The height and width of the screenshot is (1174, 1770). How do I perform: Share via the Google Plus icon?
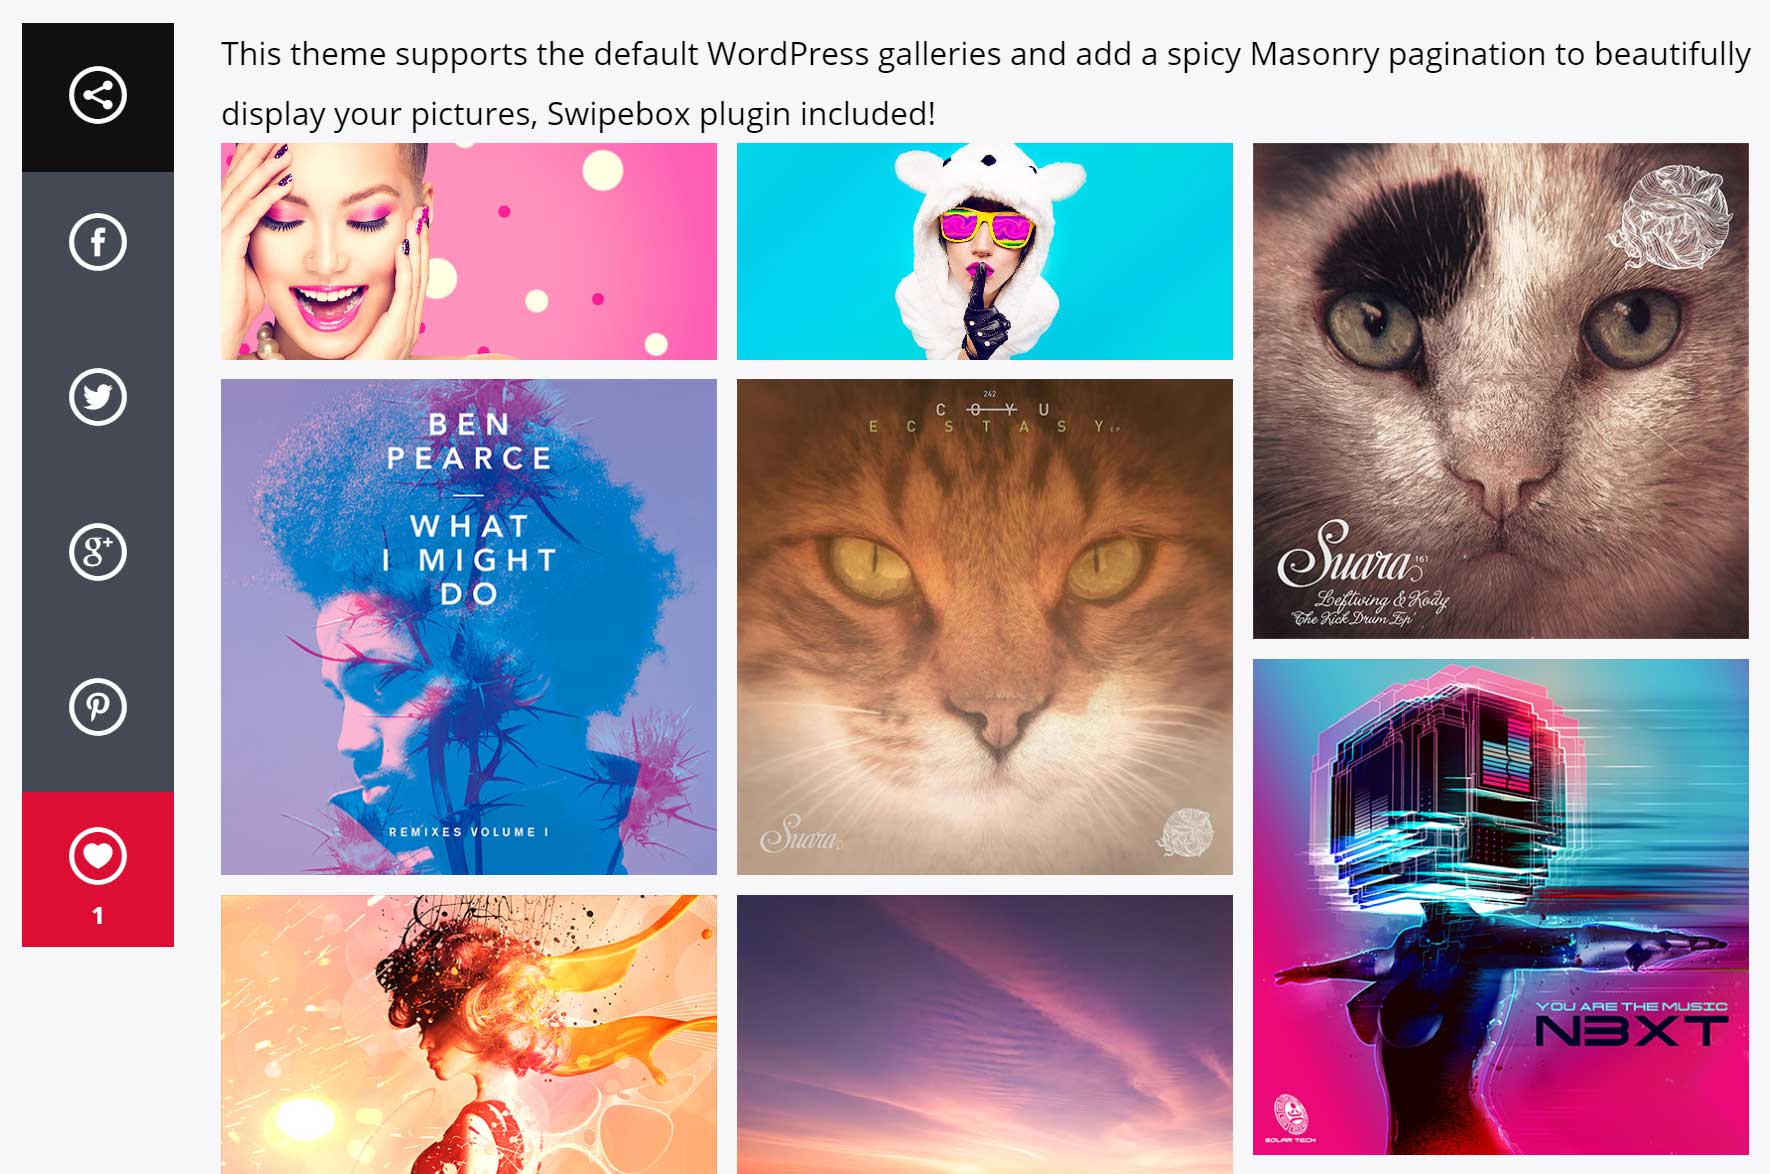[x=98, y=552]
